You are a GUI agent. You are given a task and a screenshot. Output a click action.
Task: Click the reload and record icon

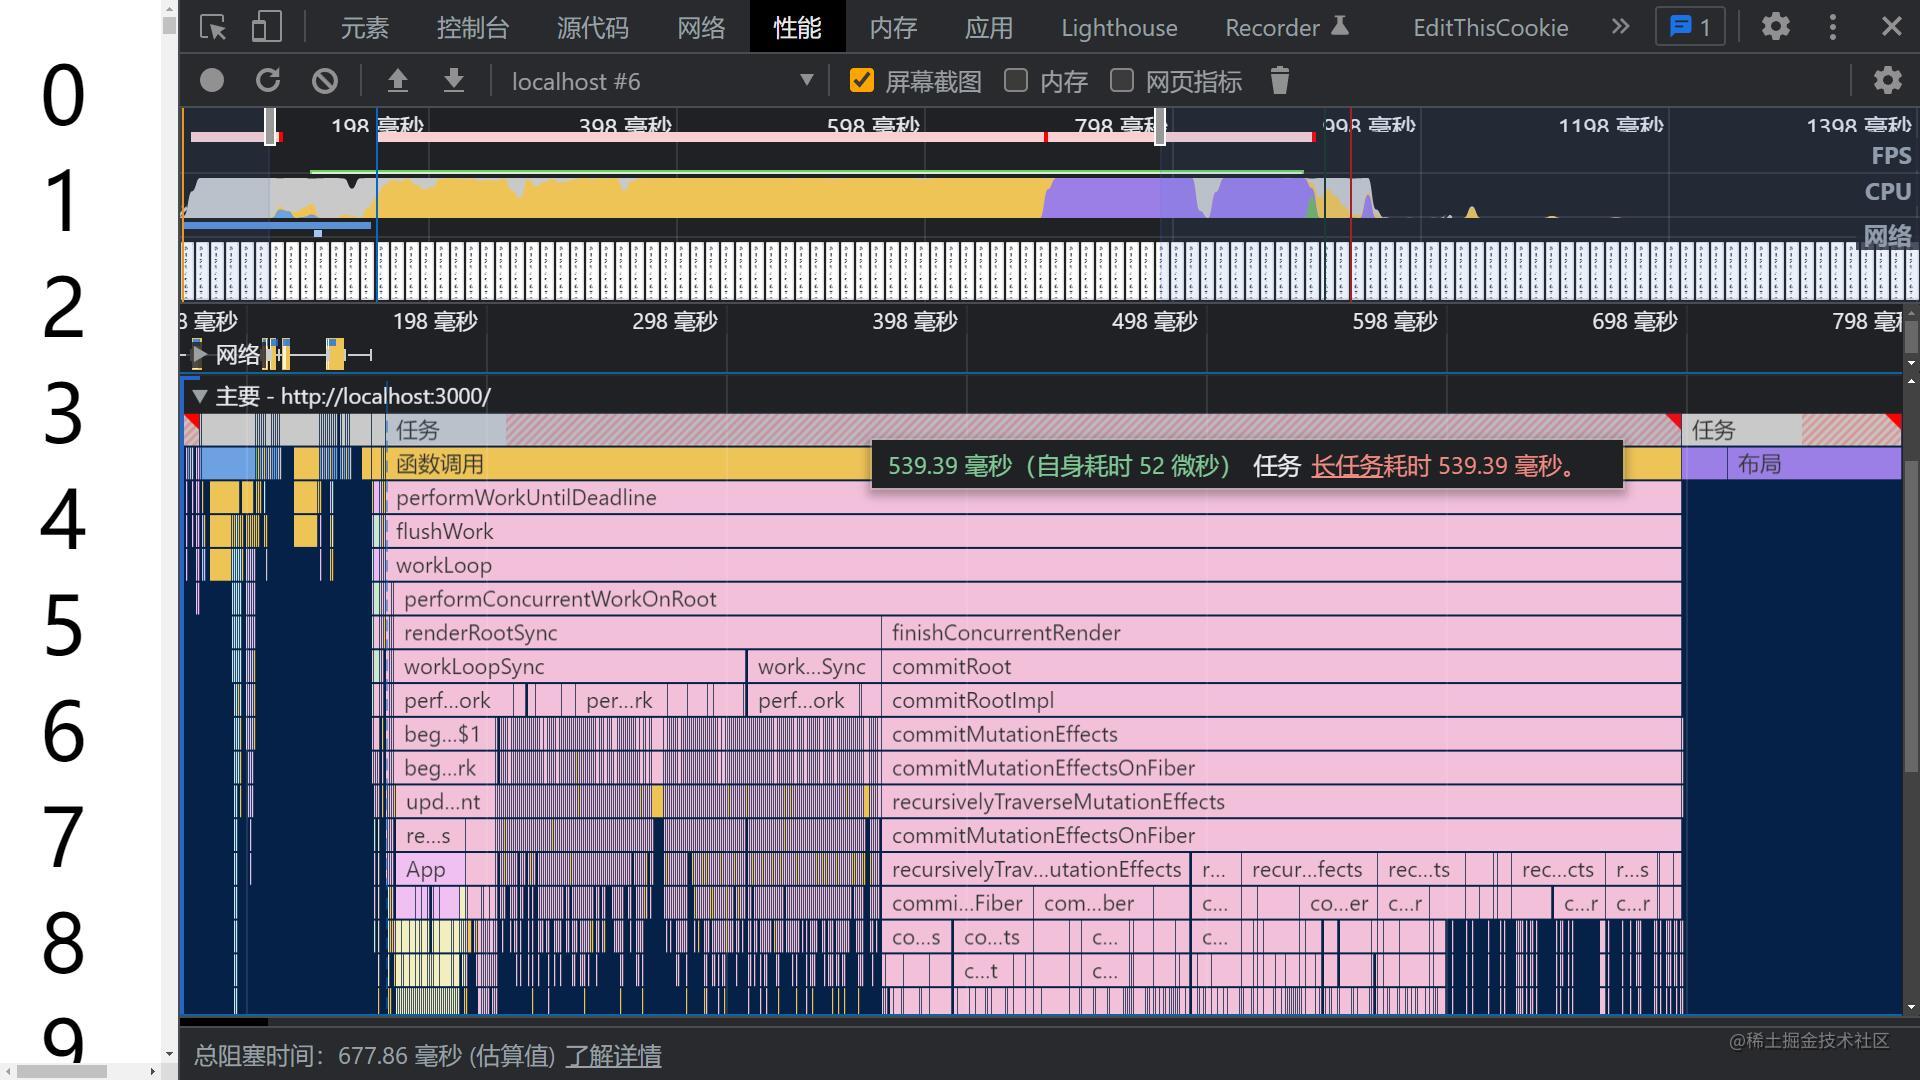pyautogui.click(x=267, y=81)
